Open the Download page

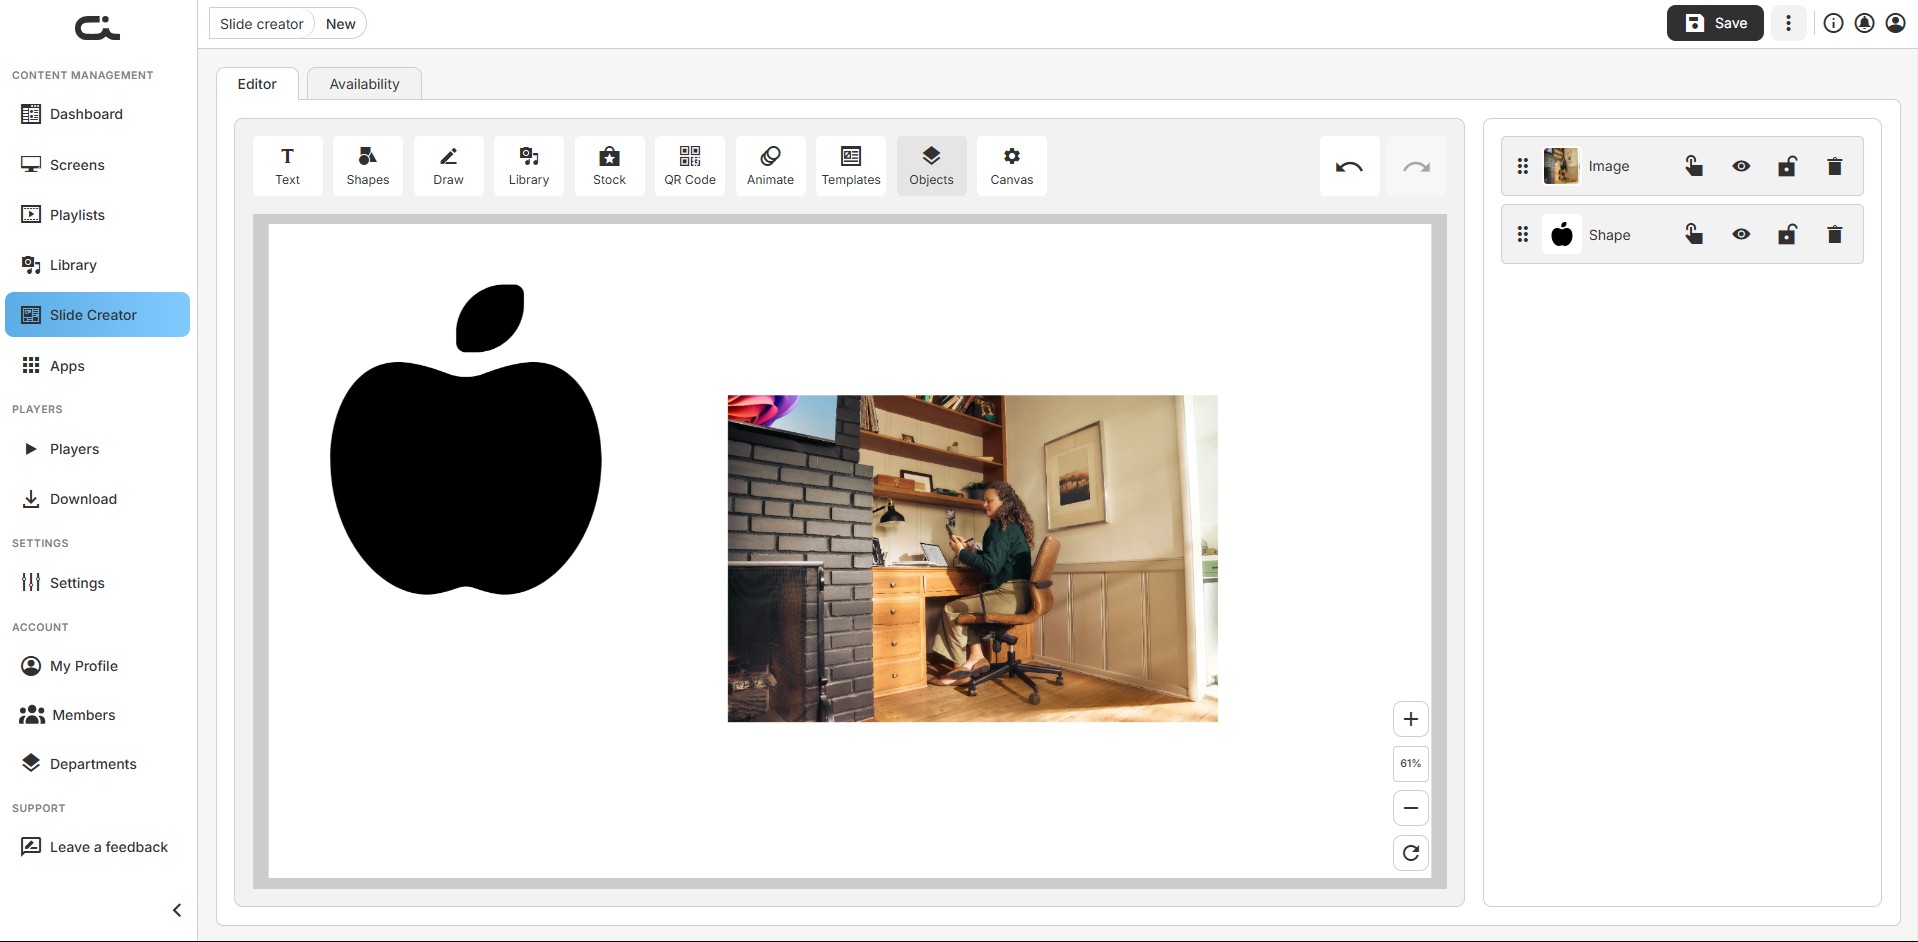tap(97, 499)
